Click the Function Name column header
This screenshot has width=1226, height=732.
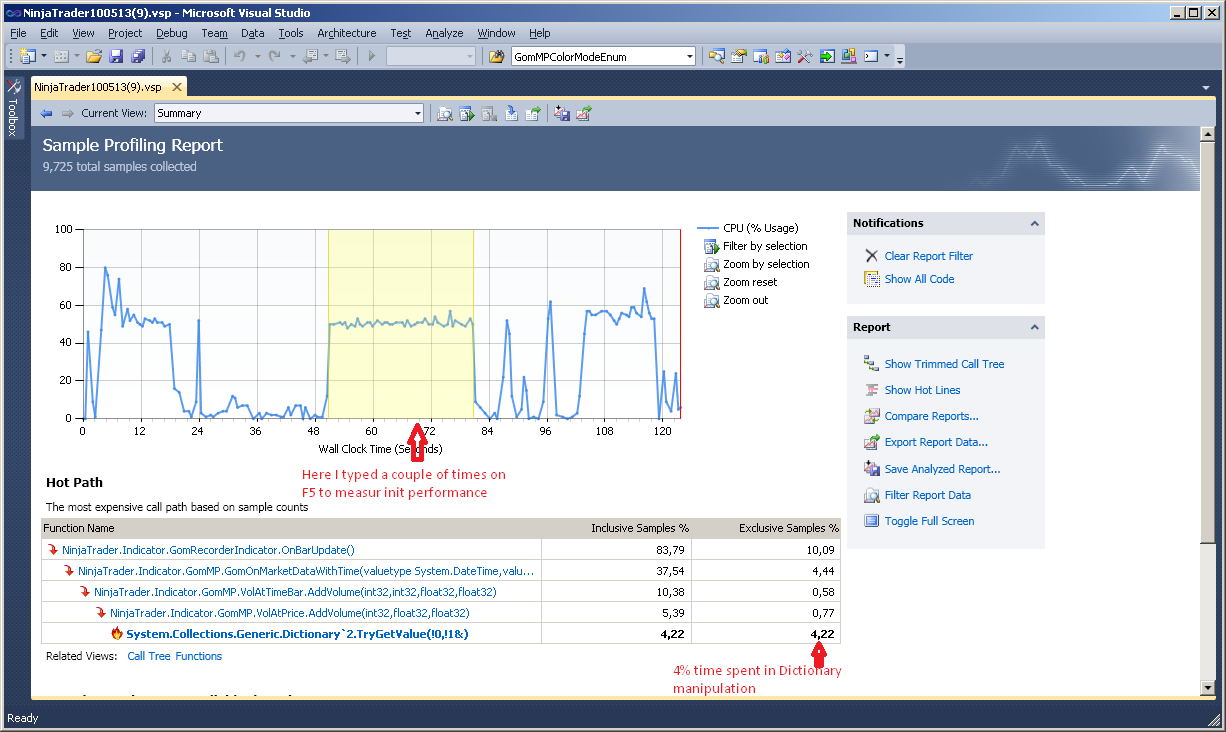291,528
